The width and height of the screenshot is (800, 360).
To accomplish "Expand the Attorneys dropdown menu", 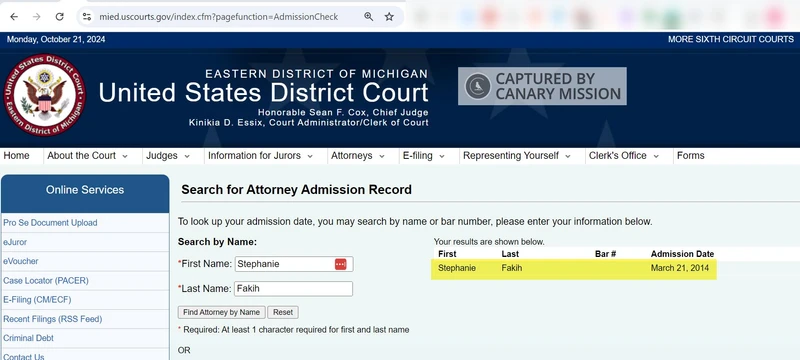I will coord(358,156).
